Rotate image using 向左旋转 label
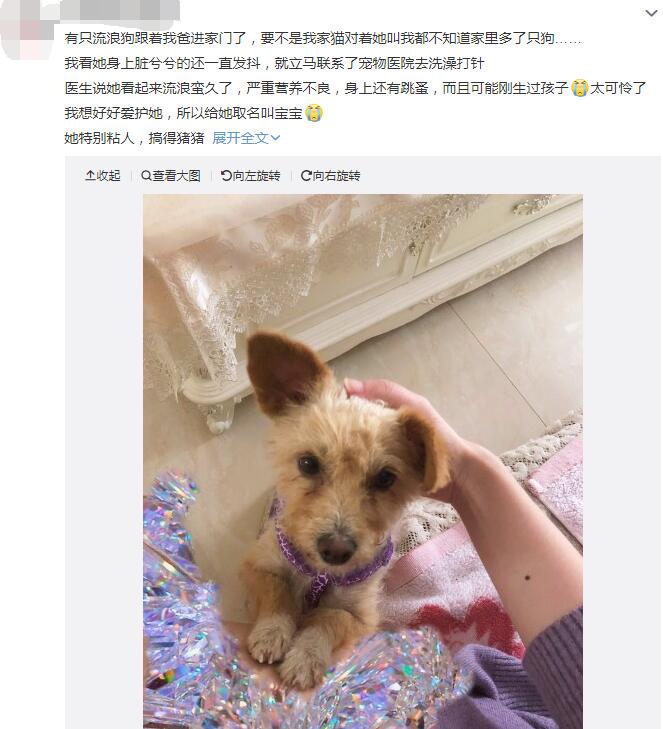This screenshot has width=663, height=729. [256, 176]
